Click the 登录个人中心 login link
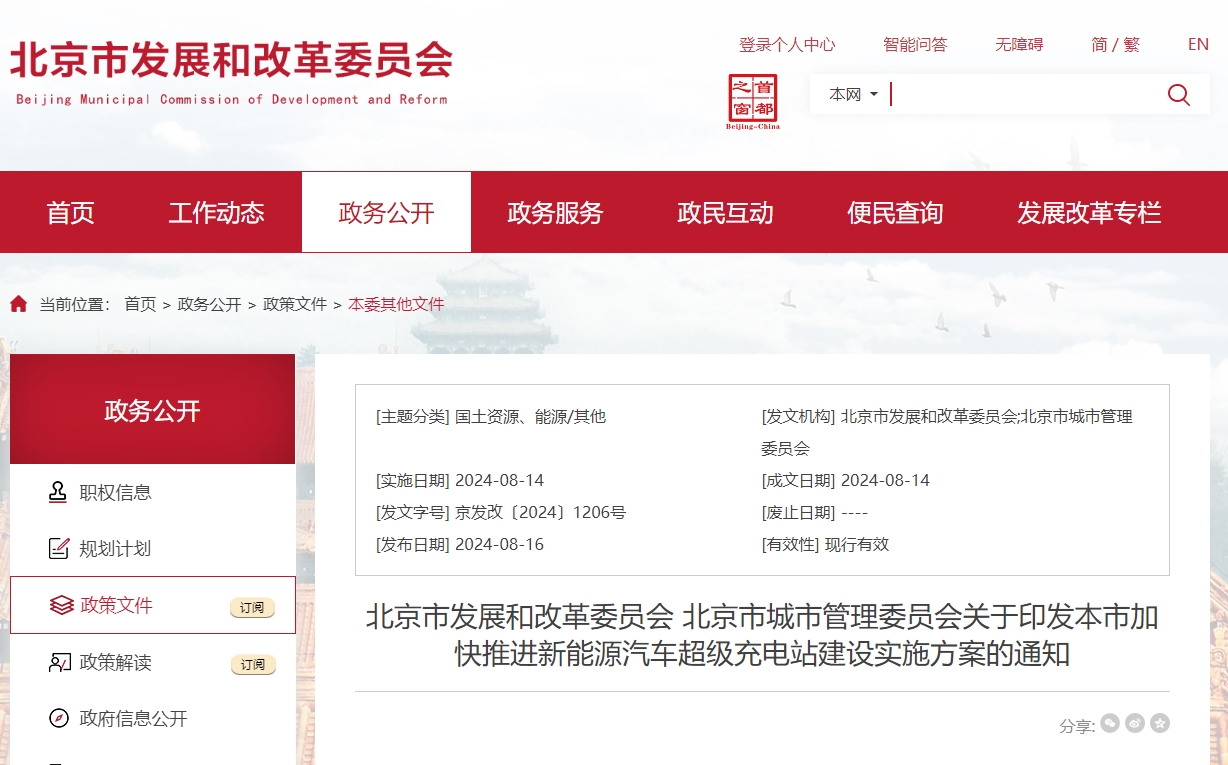The height and width of the screenshot is (765, 1228). coord(787,44)
